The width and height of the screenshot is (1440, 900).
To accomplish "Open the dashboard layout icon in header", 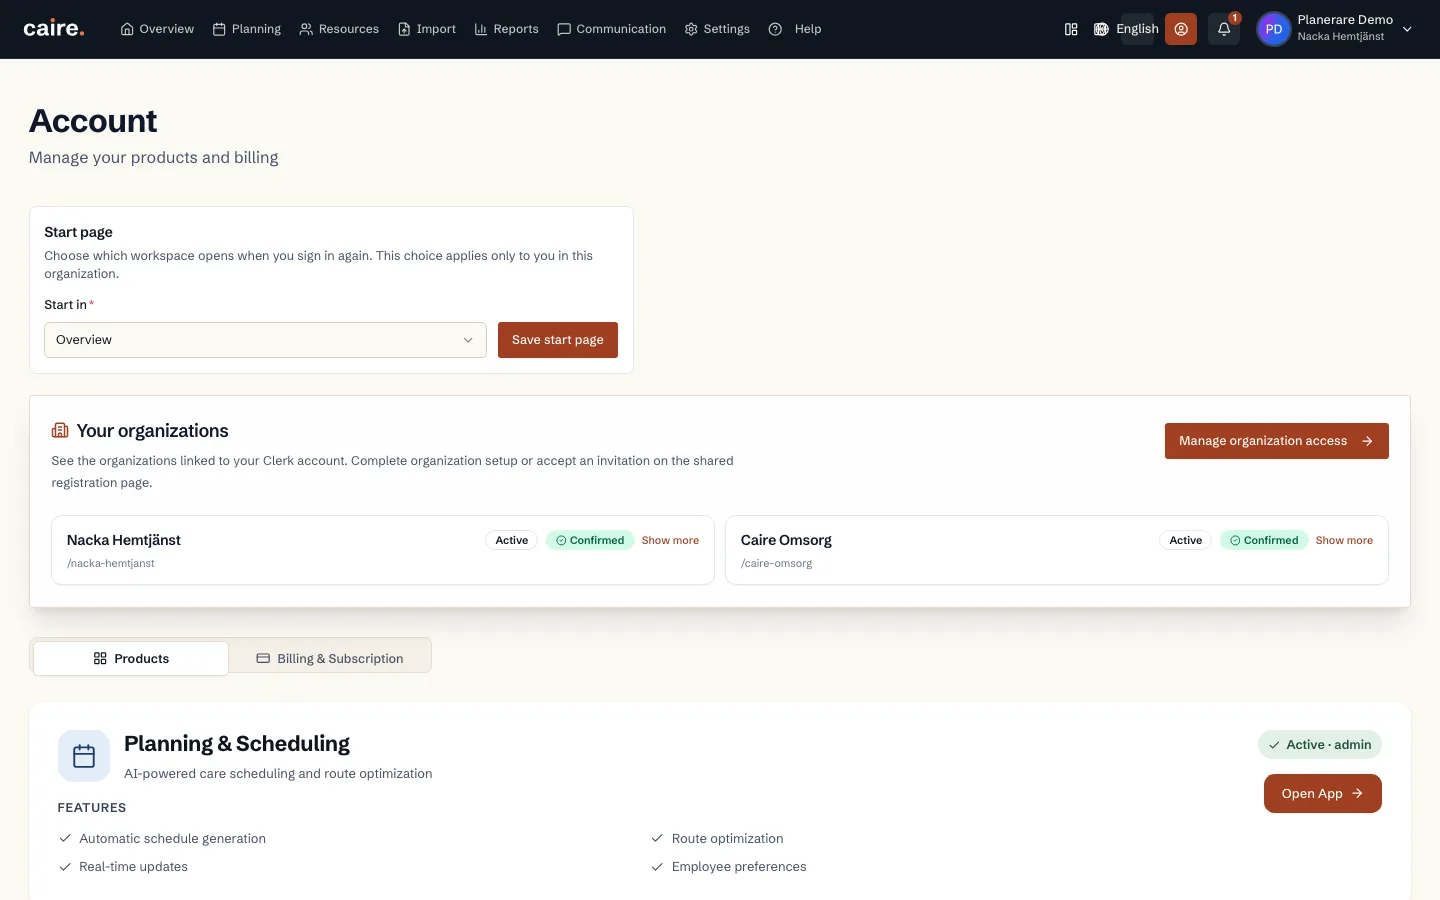I will coord(1071,29).
